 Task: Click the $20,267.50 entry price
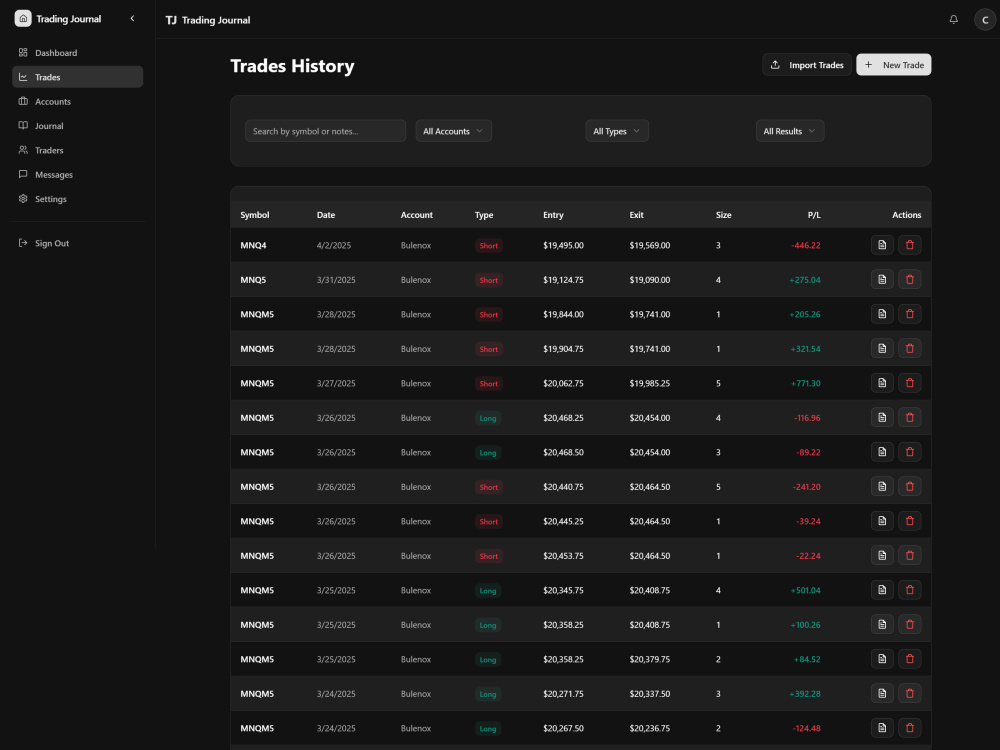(563, 728)
